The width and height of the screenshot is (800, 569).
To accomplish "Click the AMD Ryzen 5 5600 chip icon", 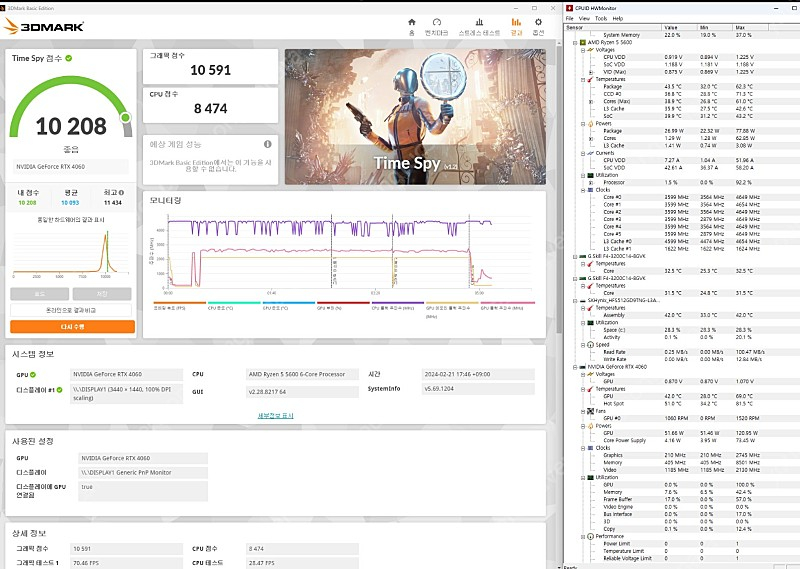I will pyautogui.click(x=583, y=42).
